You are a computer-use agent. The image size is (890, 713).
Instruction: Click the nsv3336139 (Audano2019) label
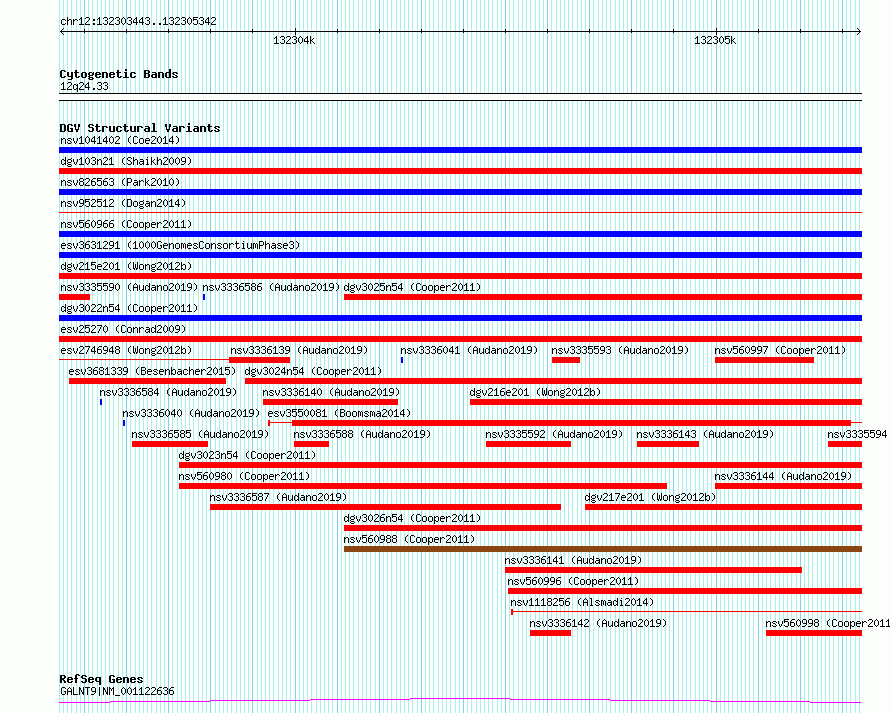click(x=299, y=350)
